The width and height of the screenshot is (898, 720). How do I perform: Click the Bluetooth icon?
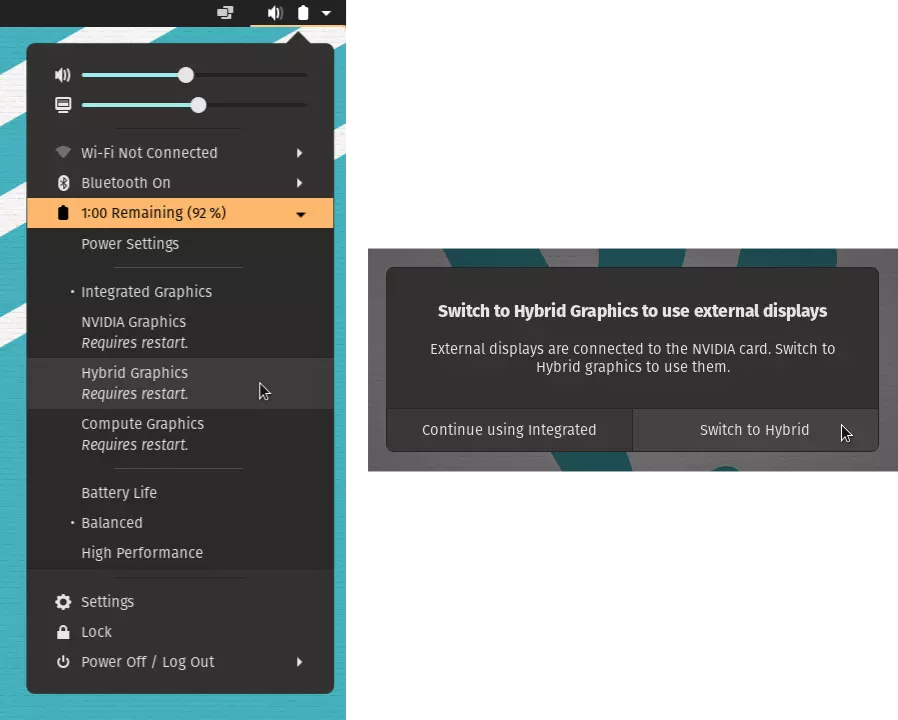(63, 183)
